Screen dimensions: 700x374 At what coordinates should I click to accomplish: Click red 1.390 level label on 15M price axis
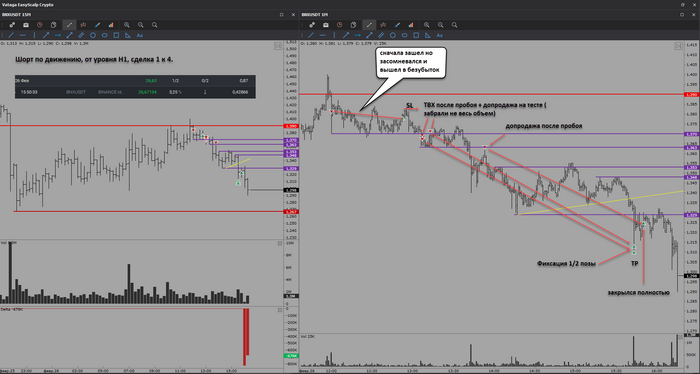(x=291, y=126)
